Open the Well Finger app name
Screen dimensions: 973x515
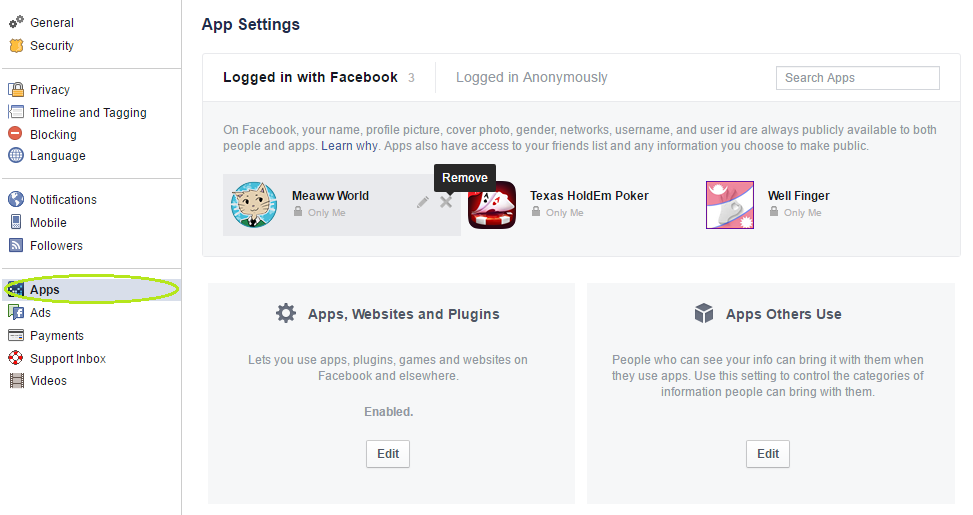coord(799,195)
